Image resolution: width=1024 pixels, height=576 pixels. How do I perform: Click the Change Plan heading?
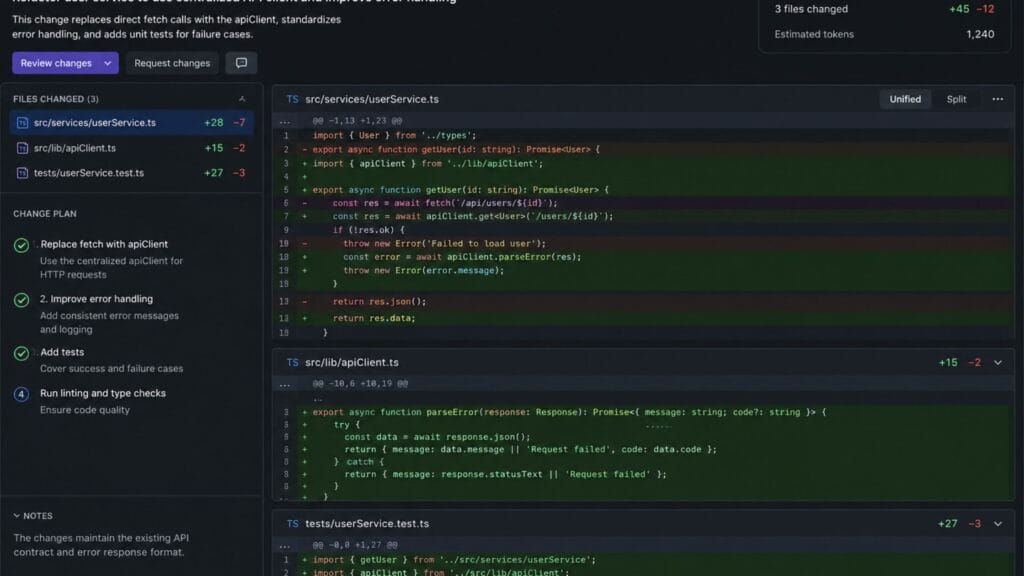44,214
